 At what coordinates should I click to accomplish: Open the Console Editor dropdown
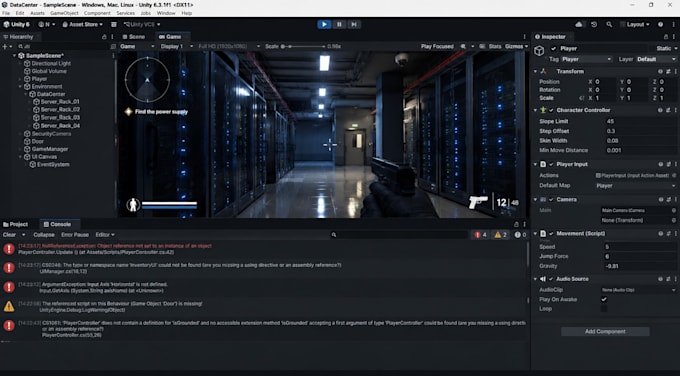[x=105, y=235]
